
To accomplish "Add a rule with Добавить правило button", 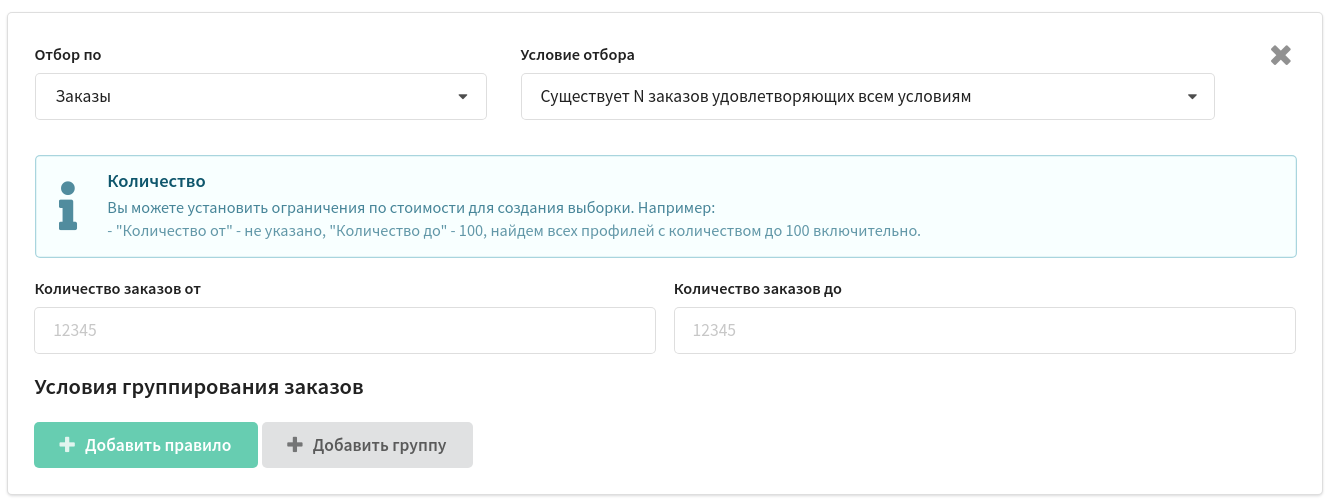I will 146,445.
